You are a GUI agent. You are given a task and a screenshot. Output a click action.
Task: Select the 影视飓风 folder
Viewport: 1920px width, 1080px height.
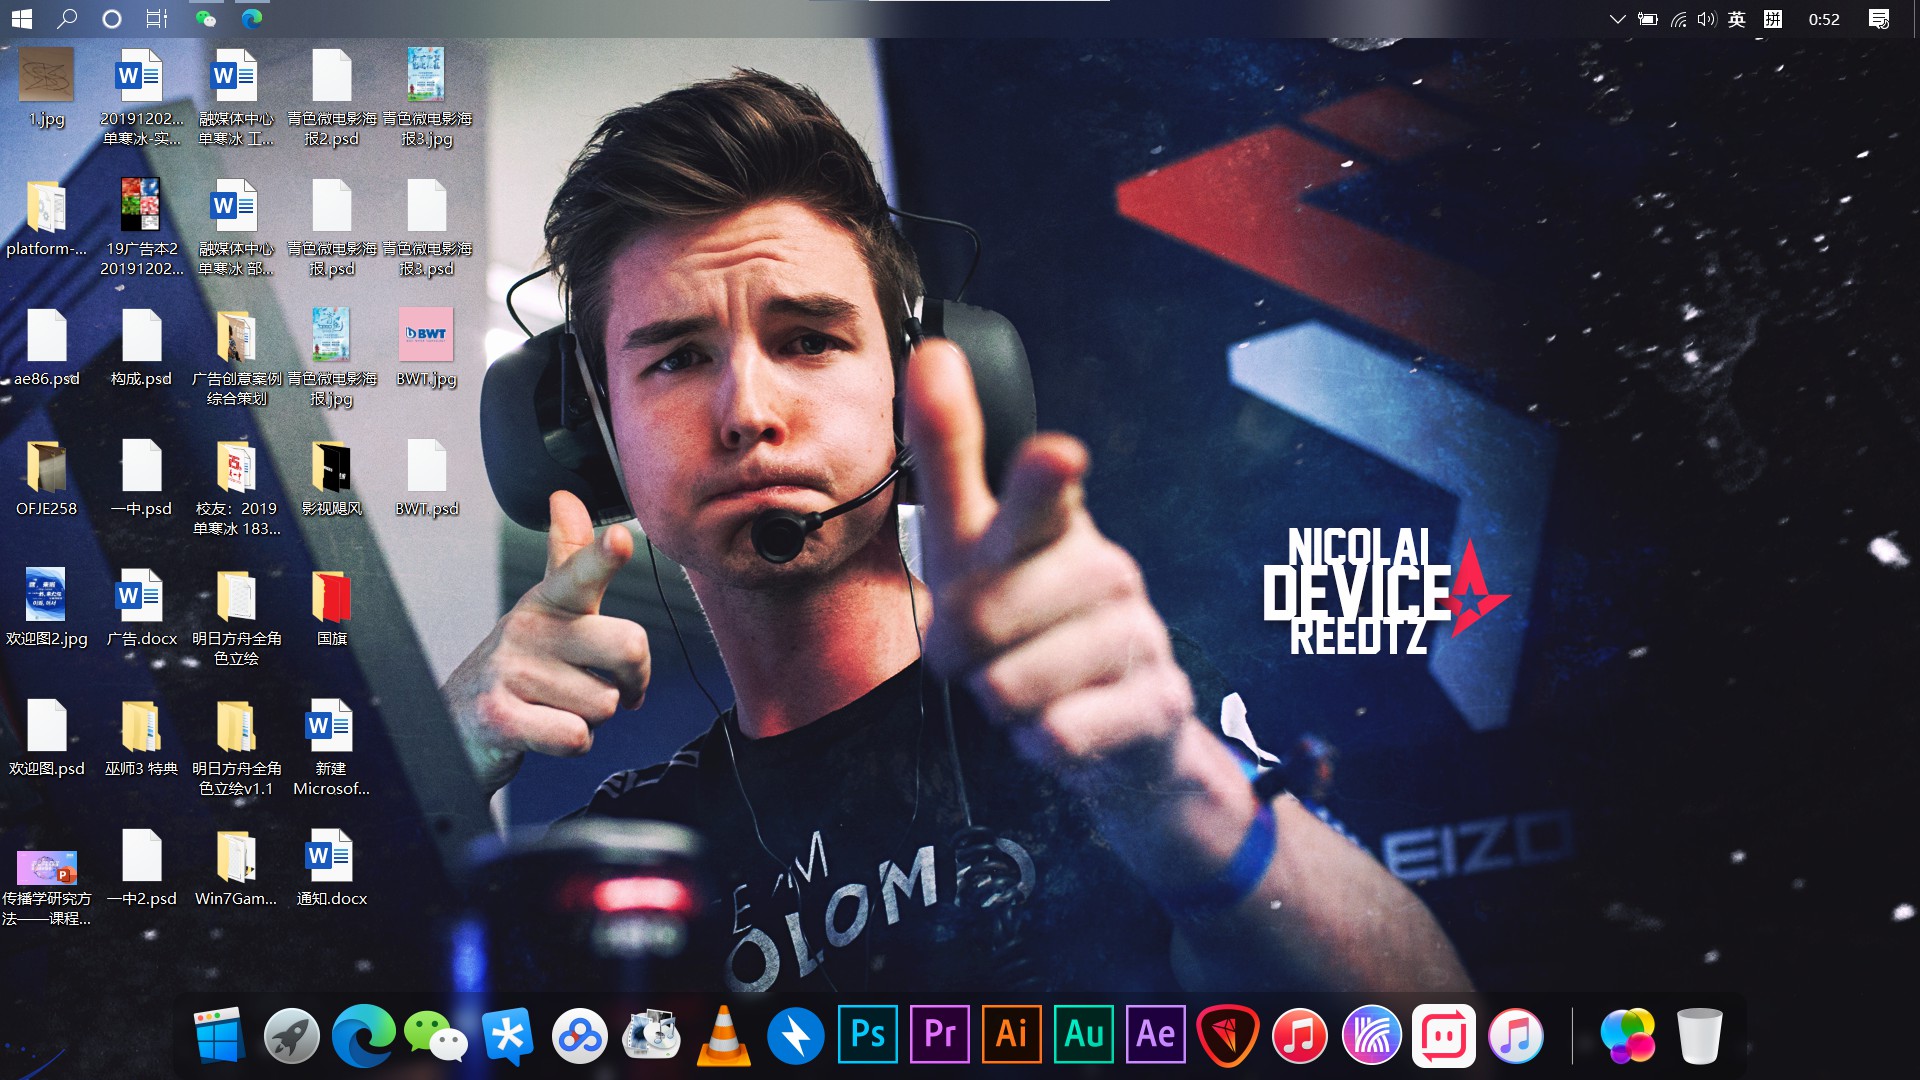332,478
